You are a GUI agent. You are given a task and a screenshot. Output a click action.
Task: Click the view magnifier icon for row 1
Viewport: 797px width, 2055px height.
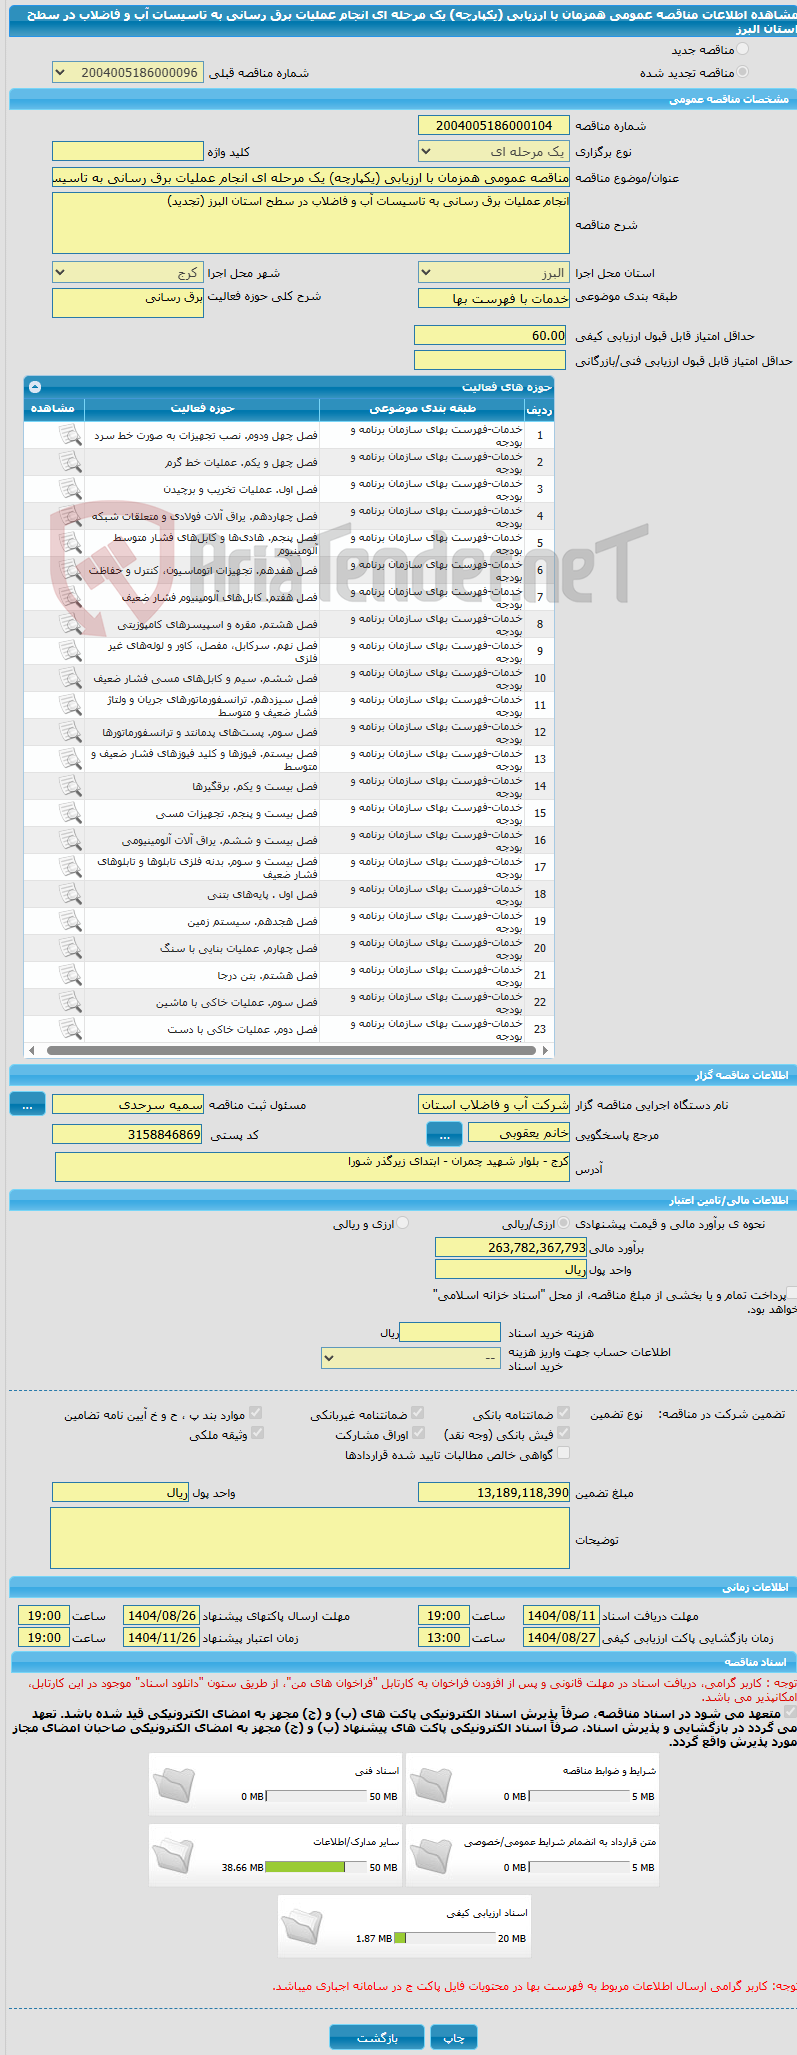[x=69, y=435]
